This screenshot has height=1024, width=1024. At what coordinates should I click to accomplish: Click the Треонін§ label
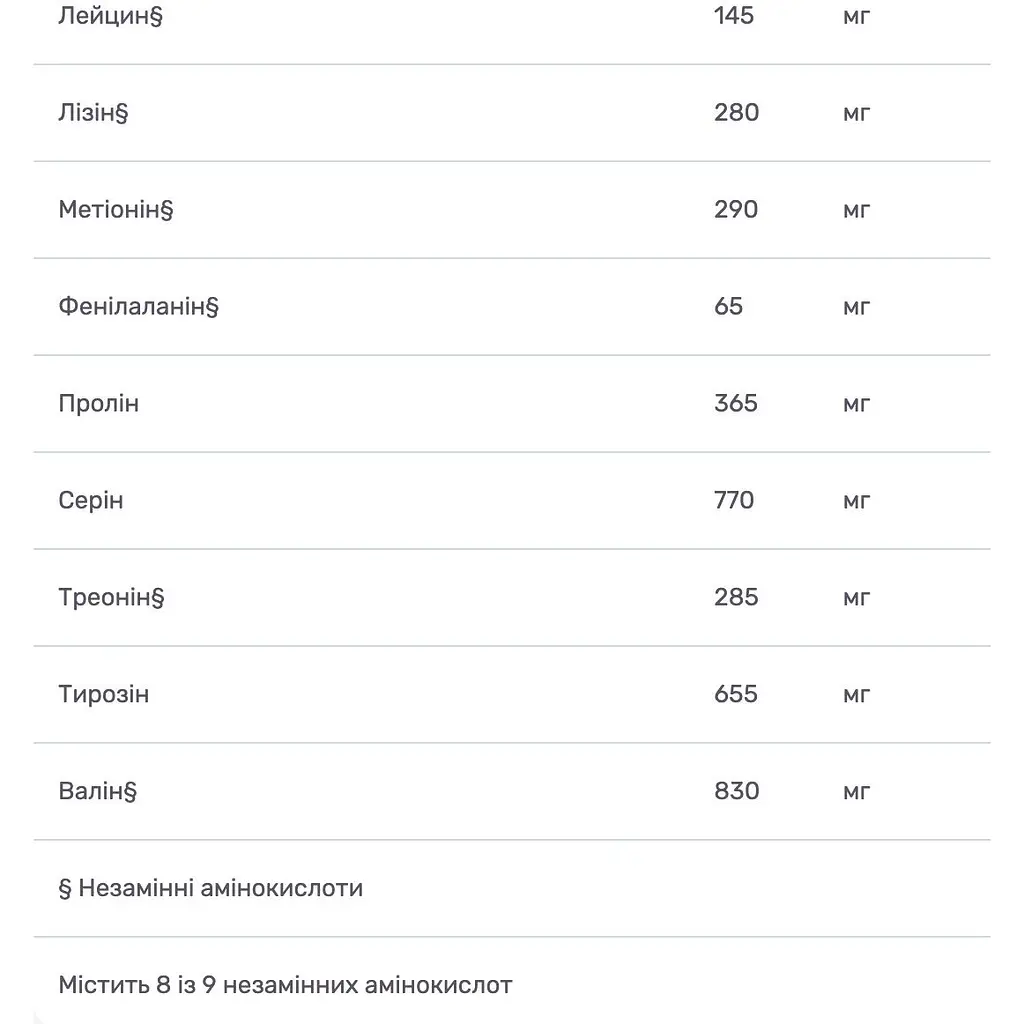112,598
